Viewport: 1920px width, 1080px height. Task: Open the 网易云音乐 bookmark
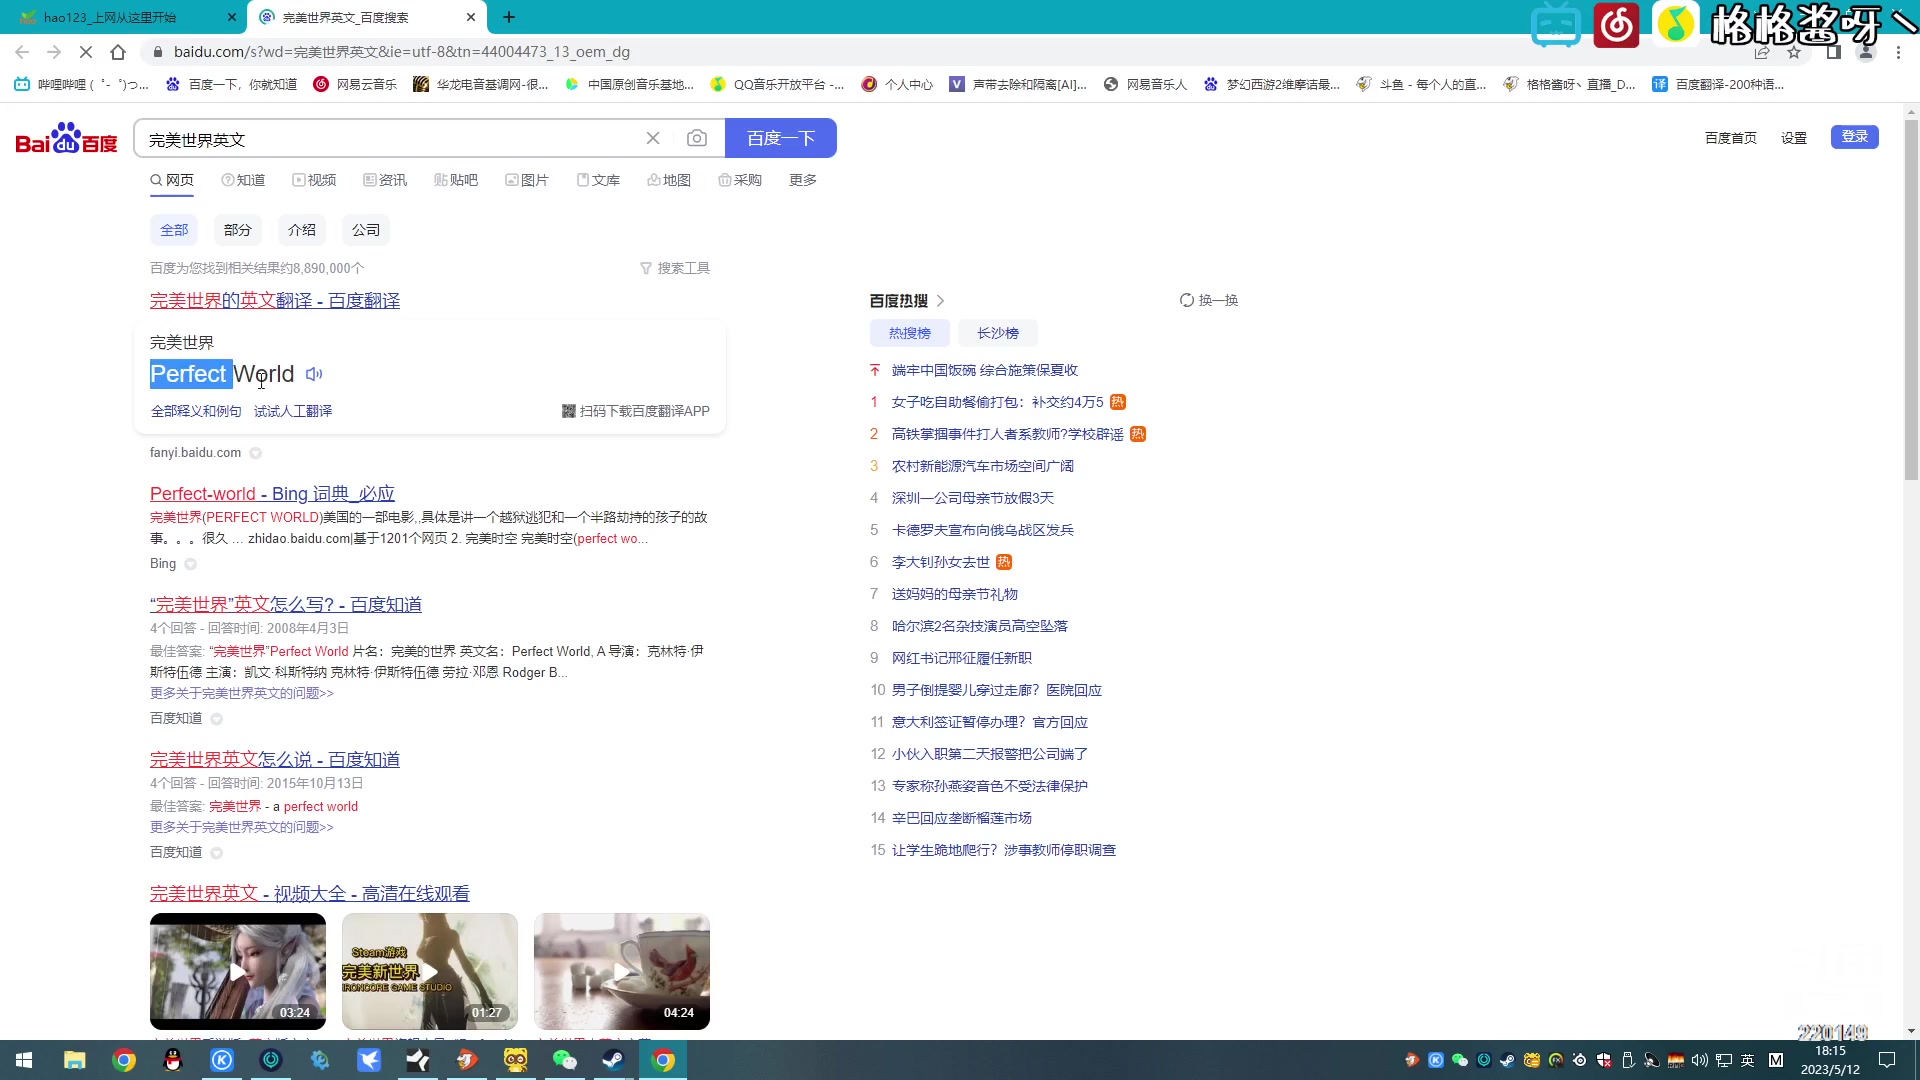pyautogui.click(x=355, y=84)
